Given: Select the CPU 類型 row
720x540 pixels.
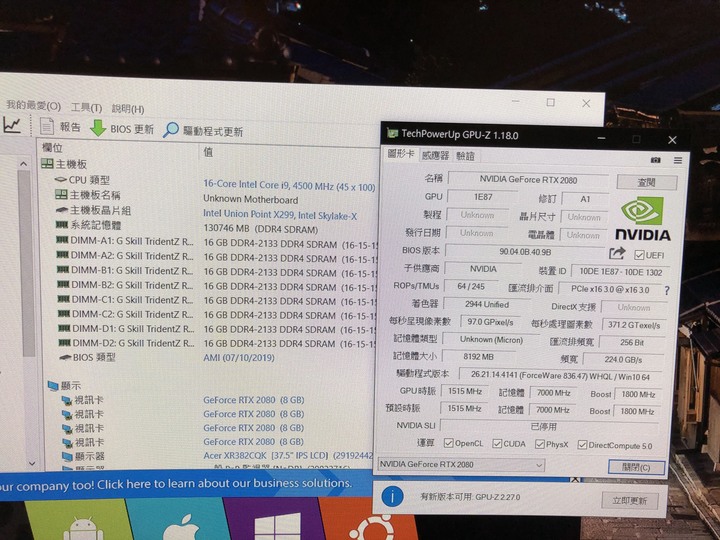Looking at the screenshot, I should 82,180.
